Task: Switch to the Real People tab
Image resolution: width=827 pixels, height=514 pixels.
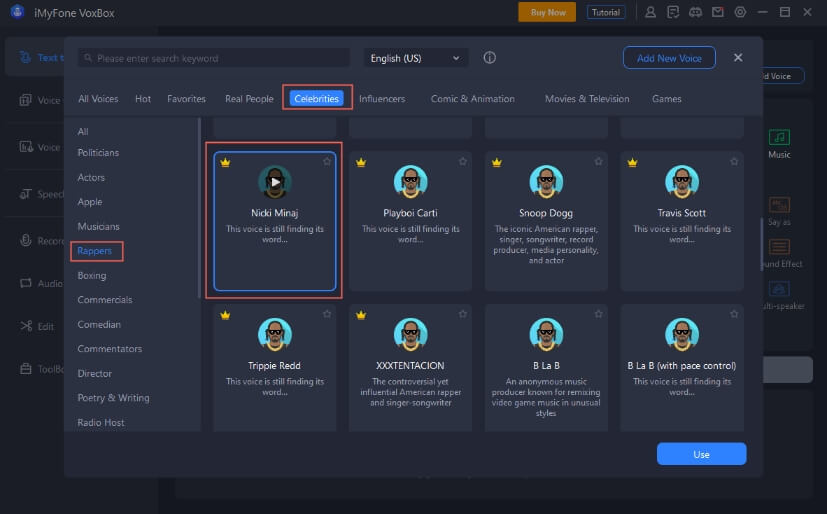Action: (249, 99)
